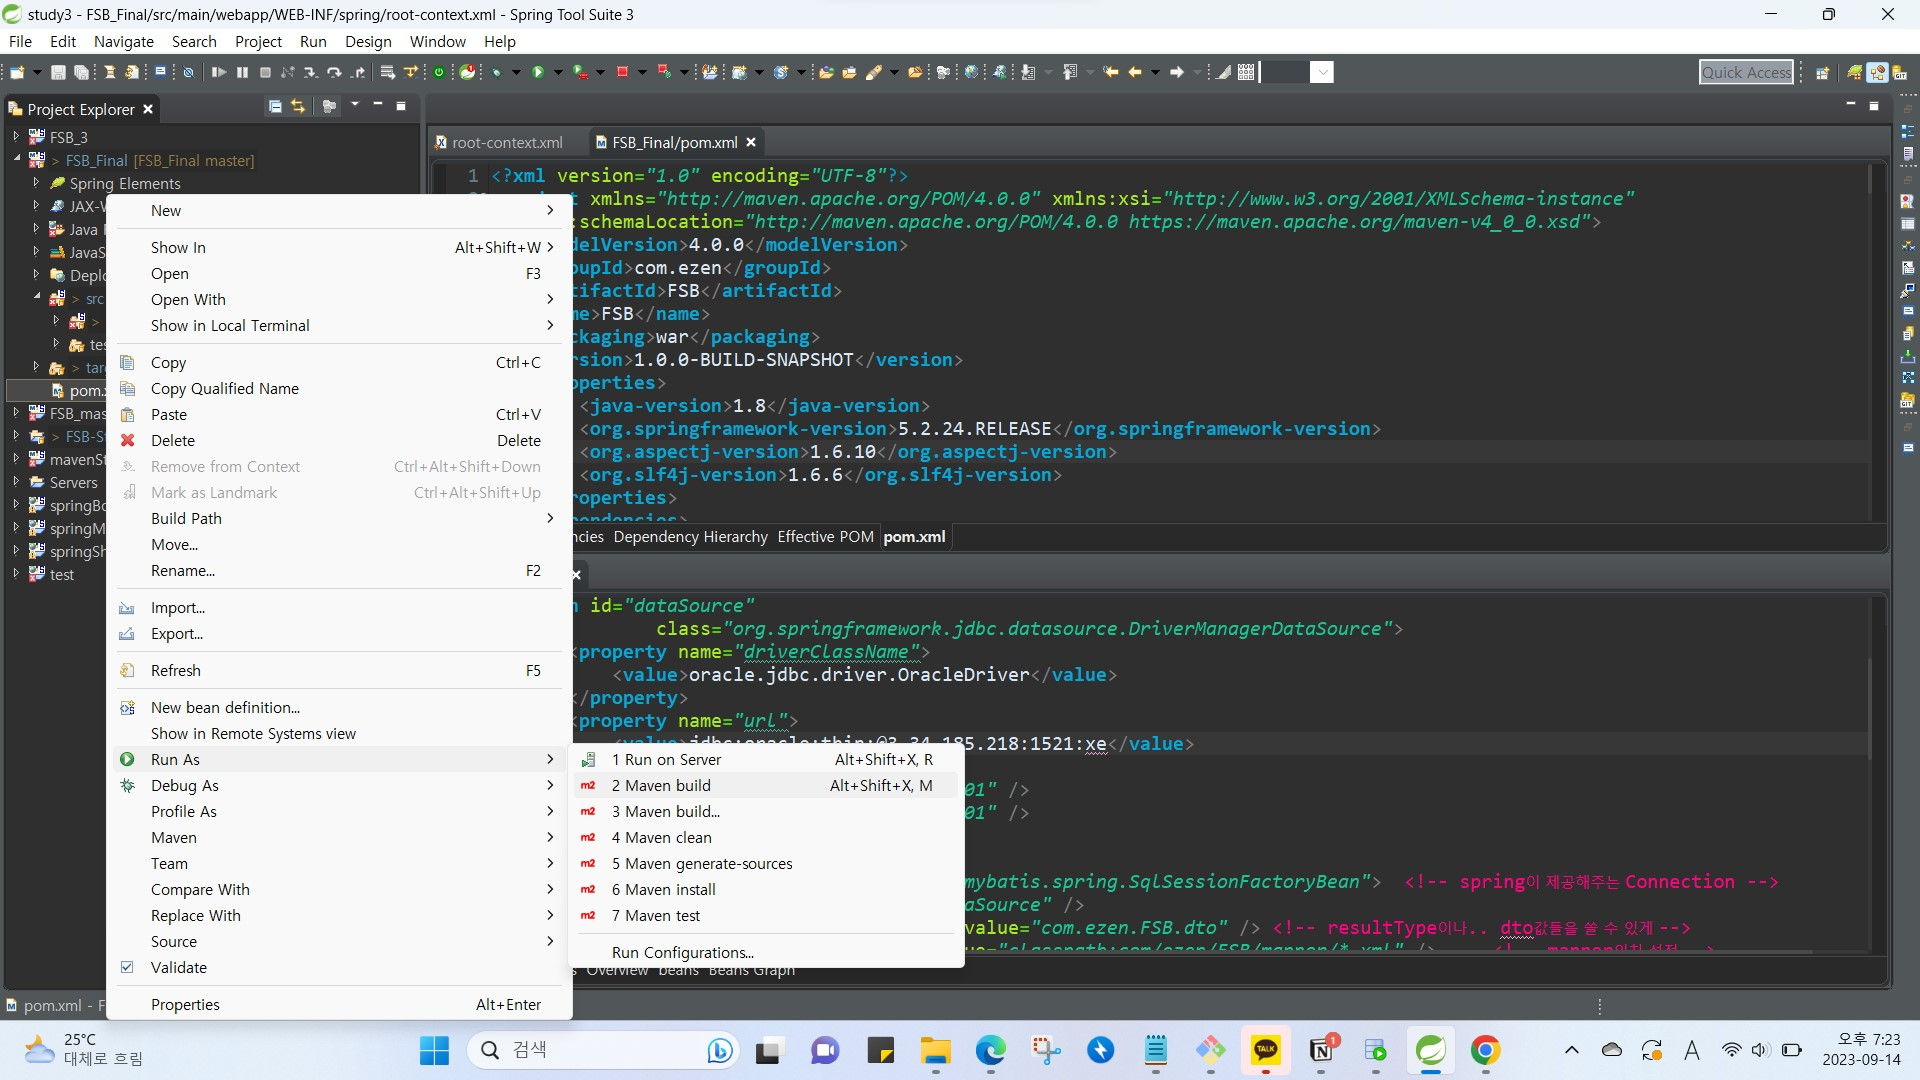Viewport: 1920px width, 1080px height.
Task: Choose 4 Maven clean
Action: 766,838
